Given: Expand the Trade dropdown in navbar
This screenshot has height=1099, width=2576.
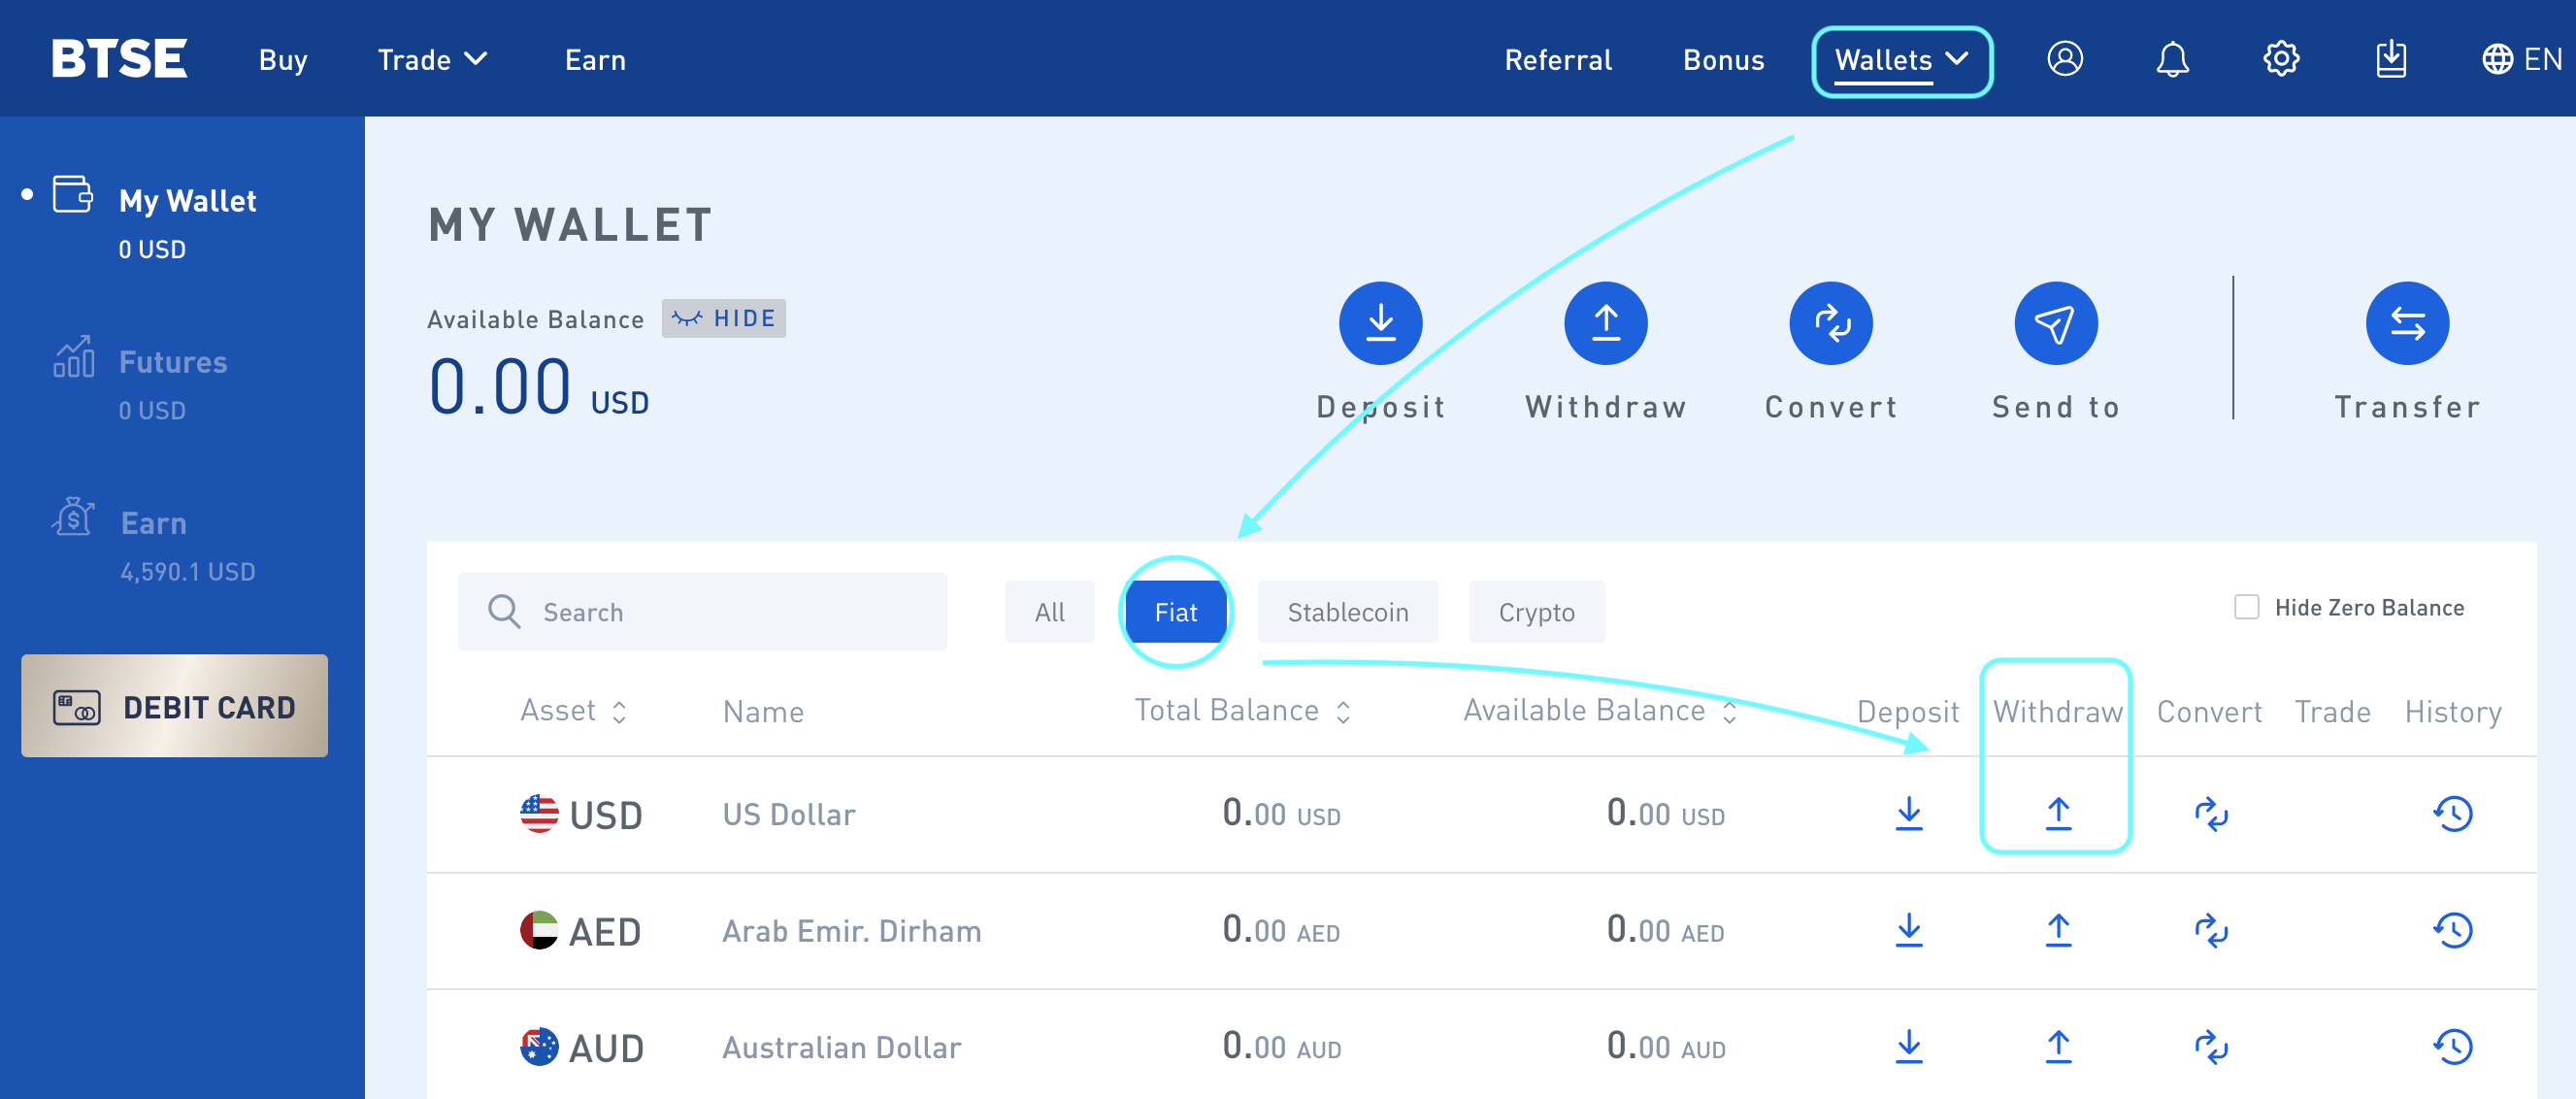Looking at the screenshot, I should point(432,60).
